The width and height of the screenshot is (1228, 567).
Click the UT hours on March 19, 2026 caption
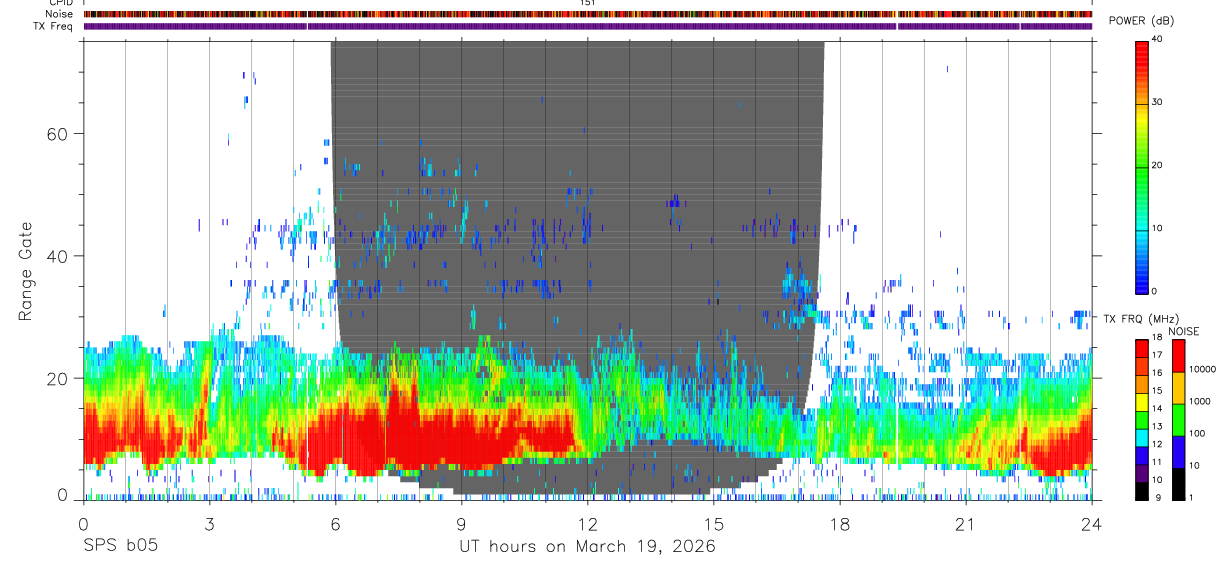tap(587, 547)
